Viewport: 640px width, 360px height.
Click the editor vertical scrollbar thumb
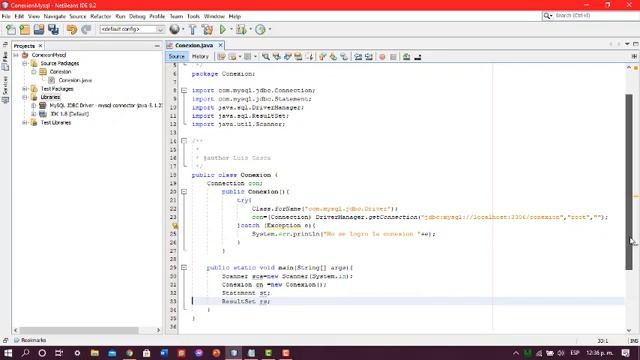coord(629,182)
